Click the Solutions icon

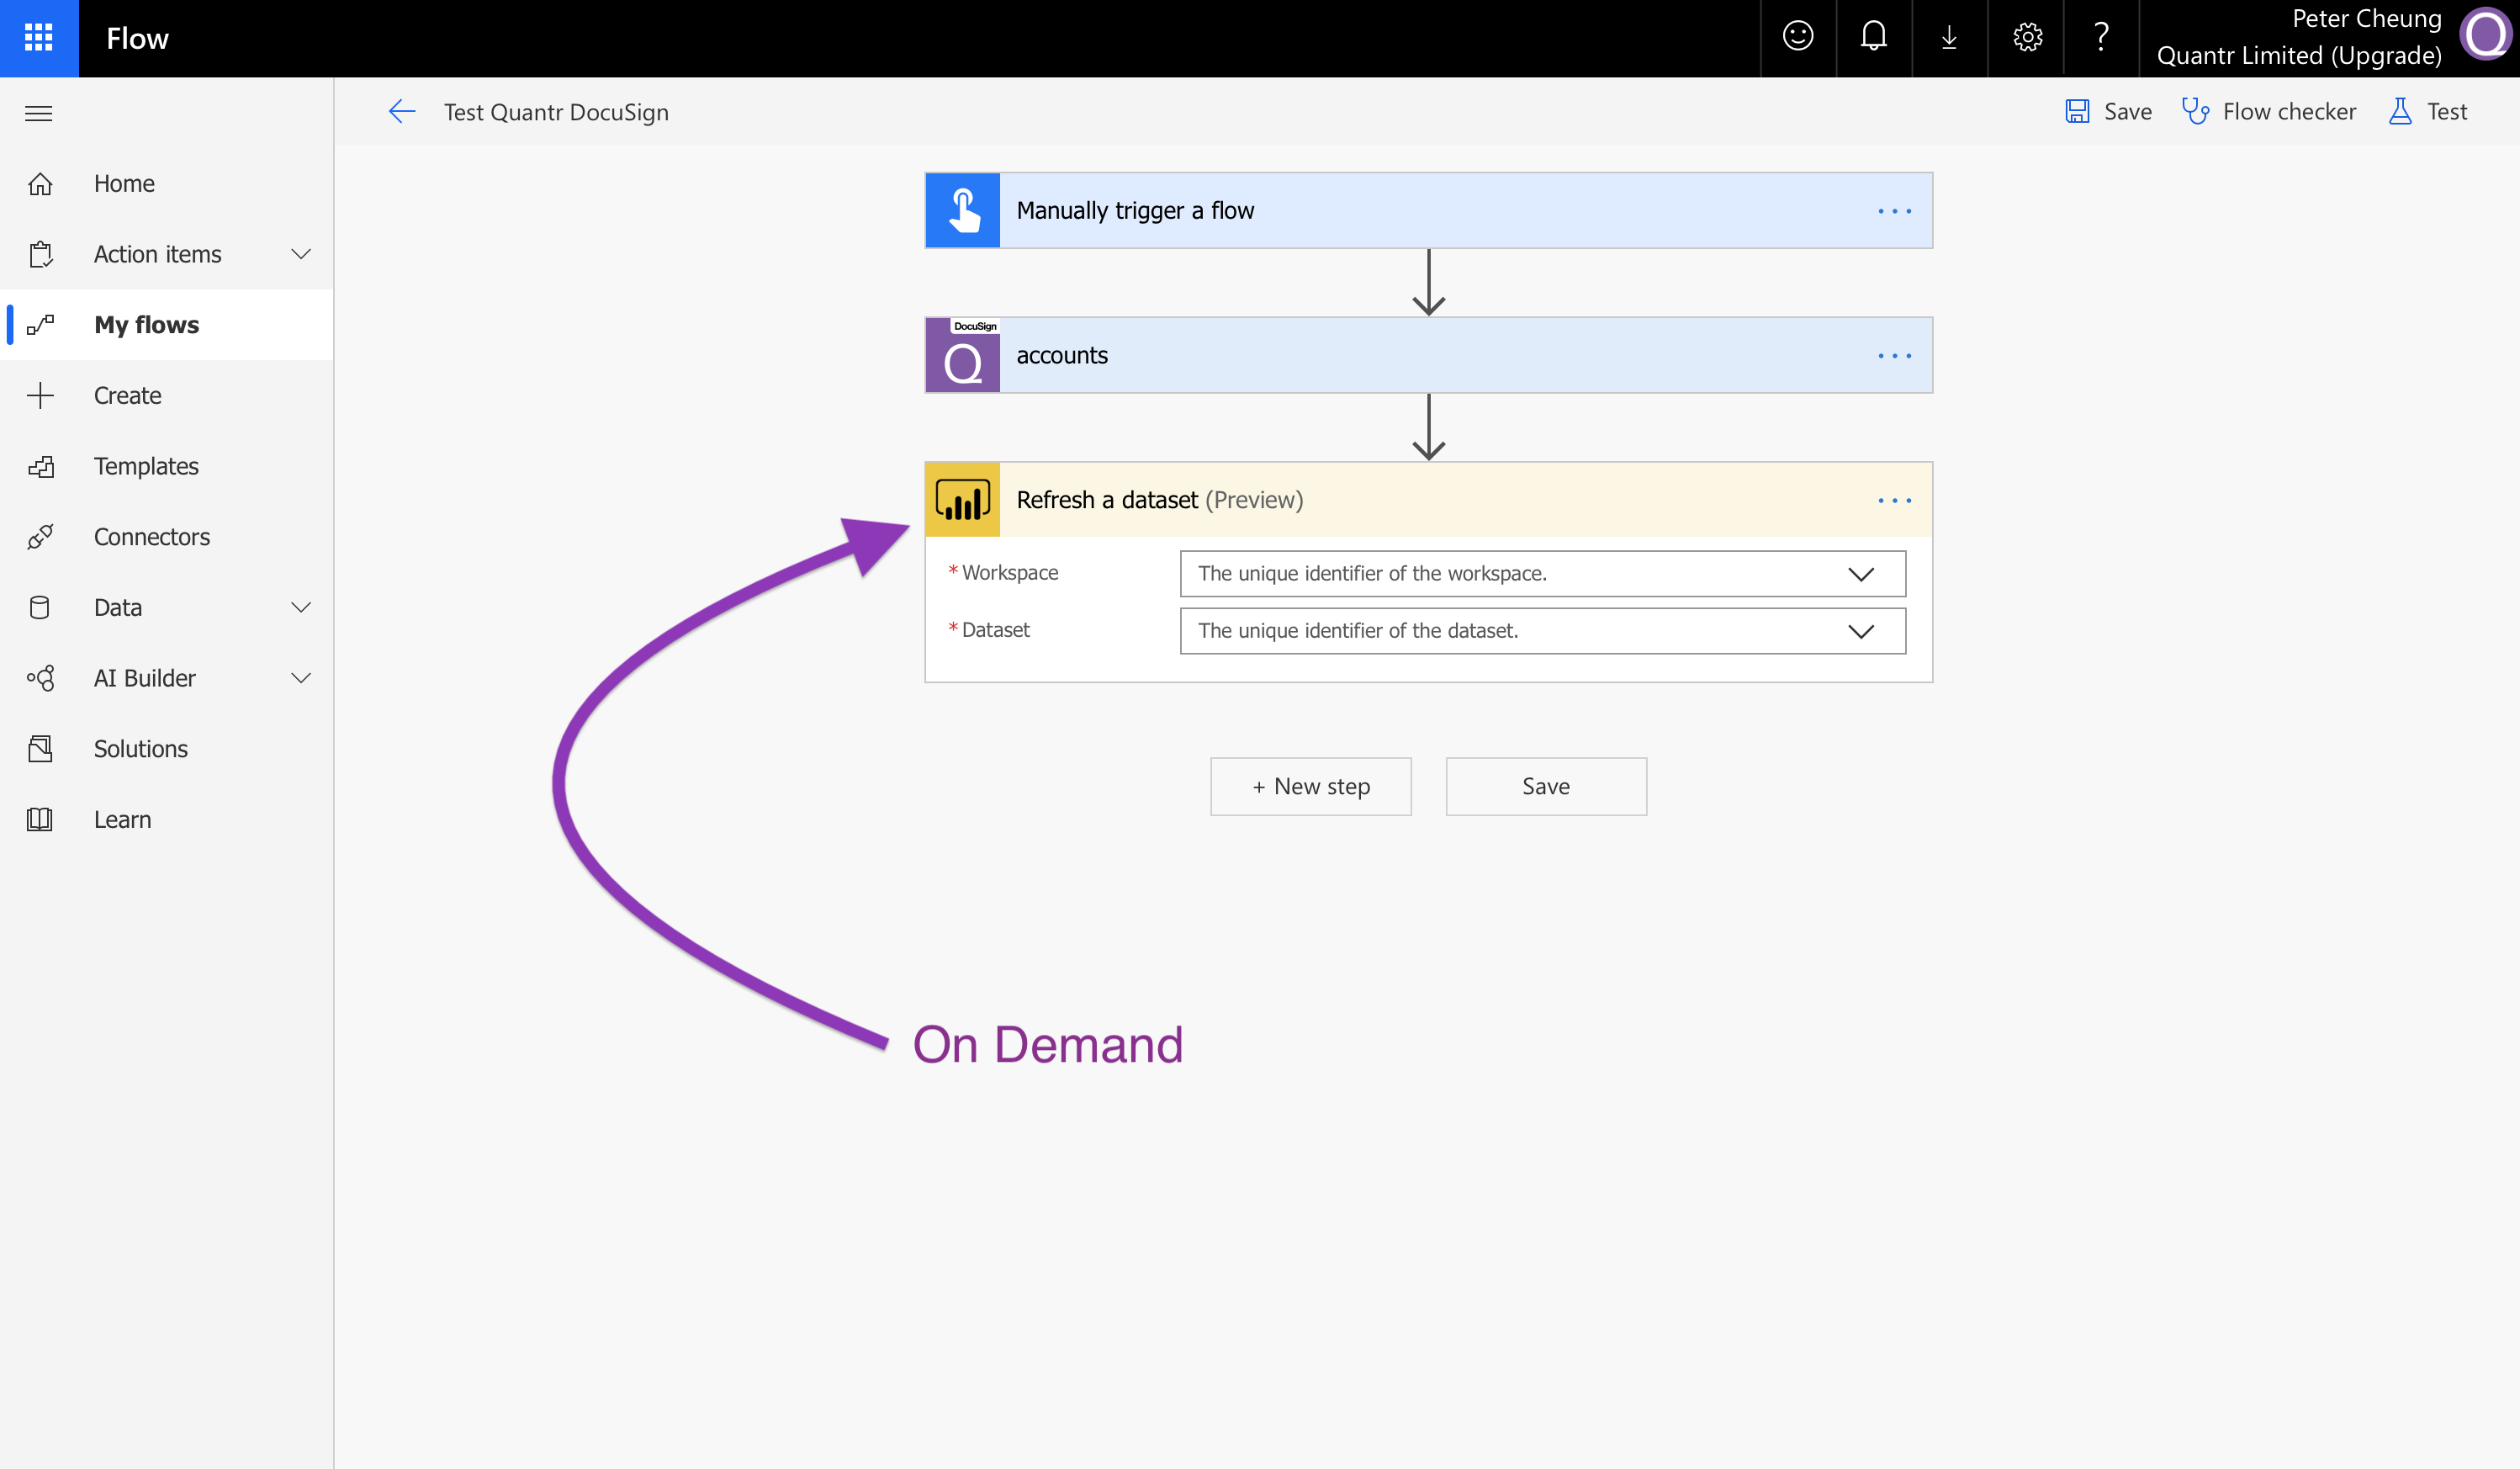pyautogui.click(x=40, y=748)
